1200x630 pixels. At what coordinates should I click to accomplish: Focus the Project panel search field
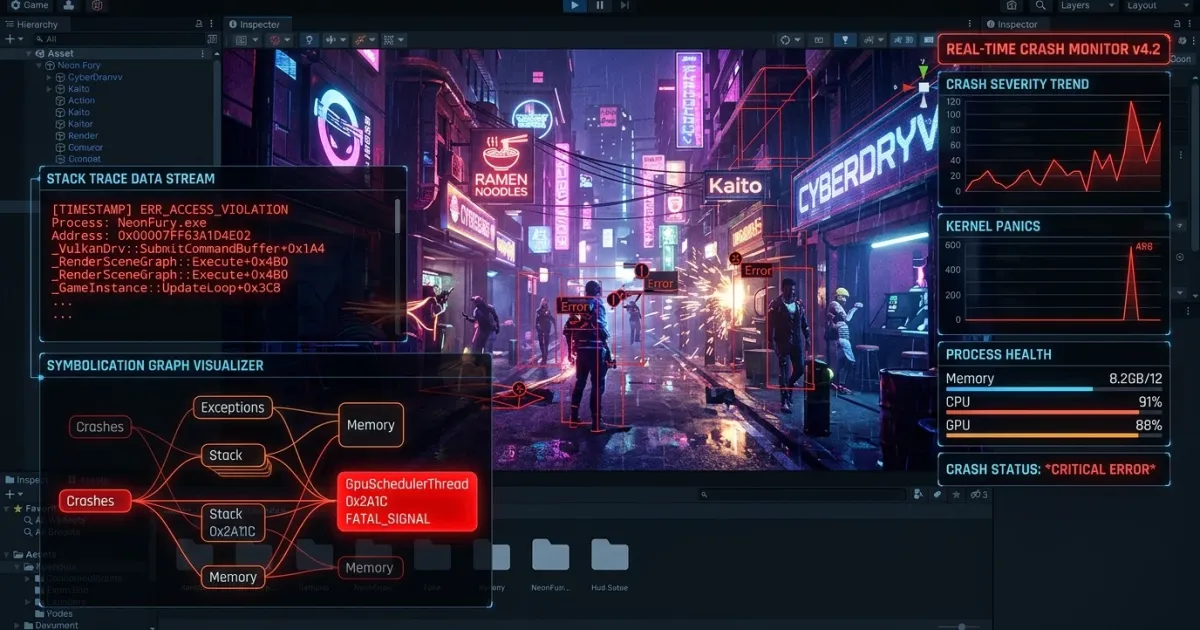tap(800, 494)
